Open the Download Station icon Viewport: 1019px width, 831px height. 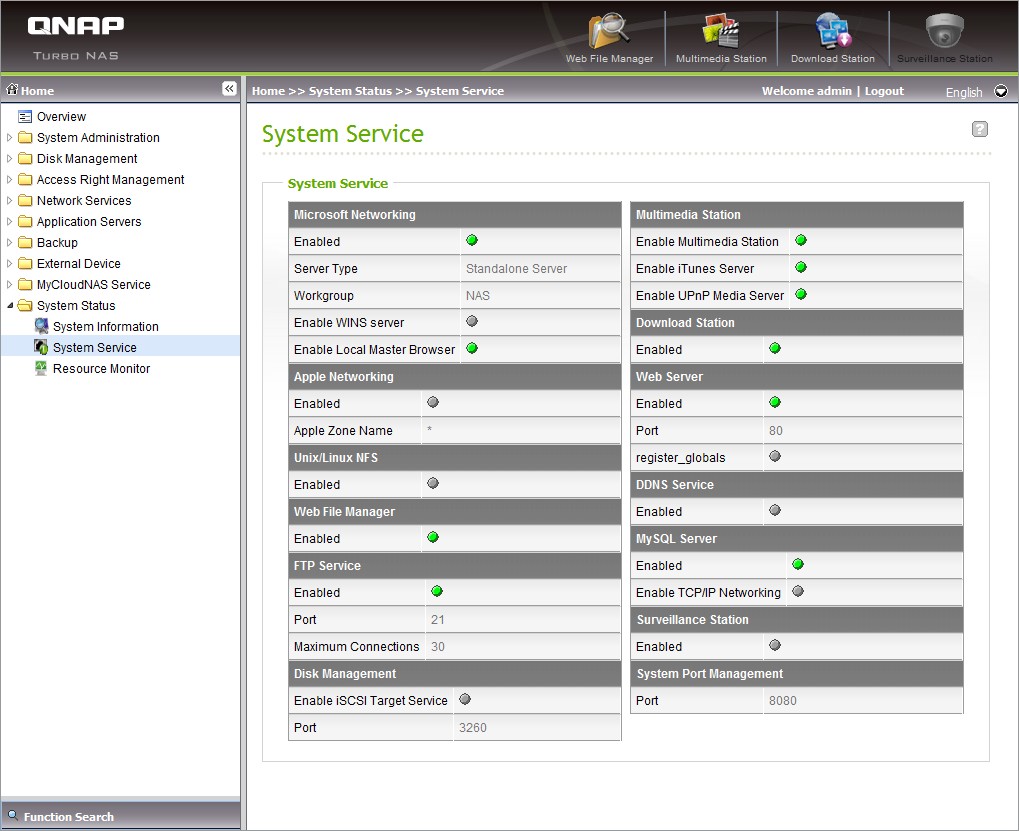(x=832, y=33)
